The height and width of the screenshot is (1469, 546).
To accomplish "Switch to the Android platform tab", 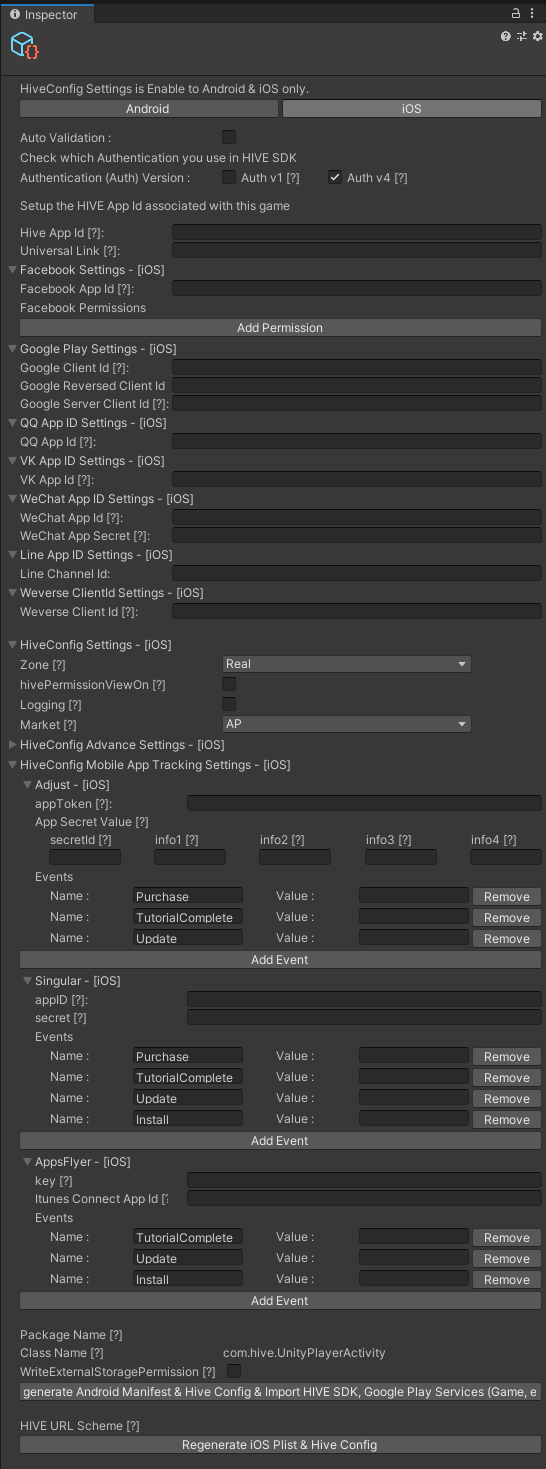I will (148, 109).
